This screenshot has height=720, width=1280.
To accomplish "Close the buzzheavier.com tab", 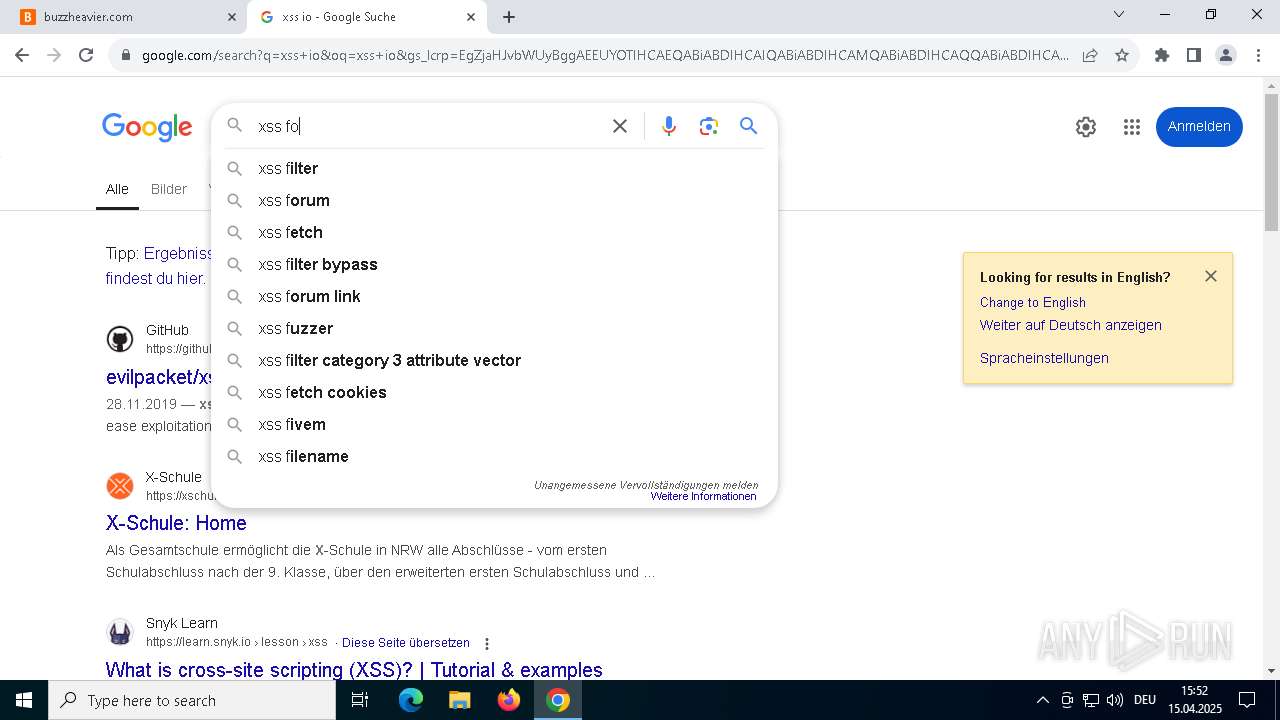I will (x=232, y=17).
